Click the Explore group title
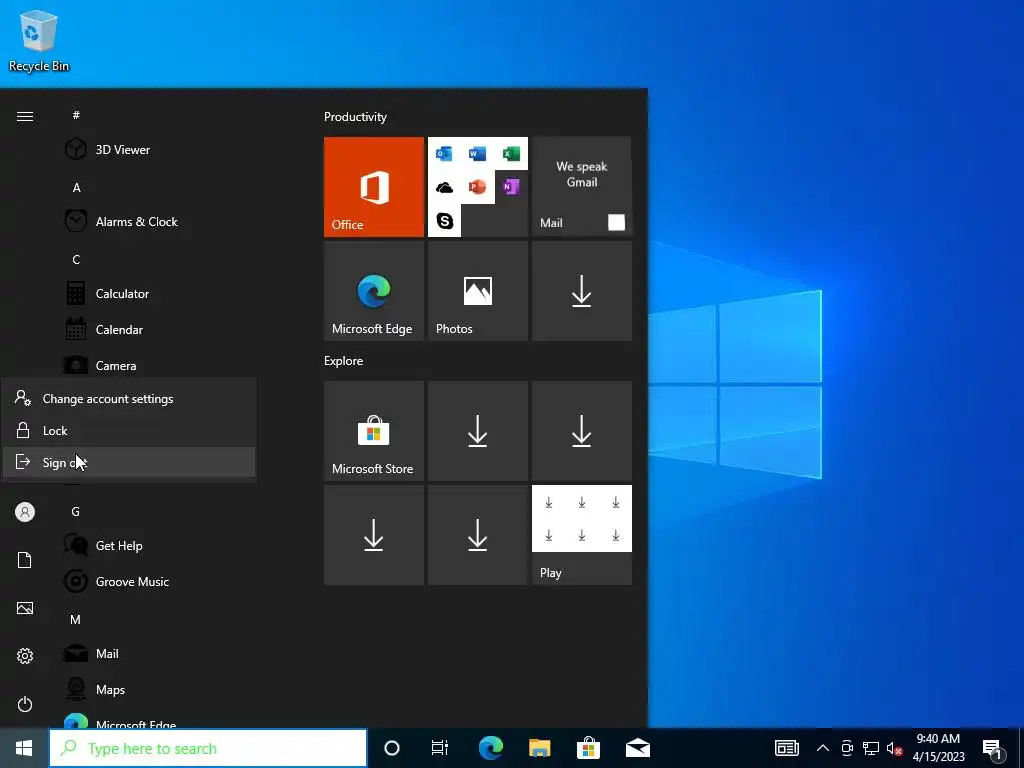Viewport: 1024px width, 768px height. tap(344, 360)
